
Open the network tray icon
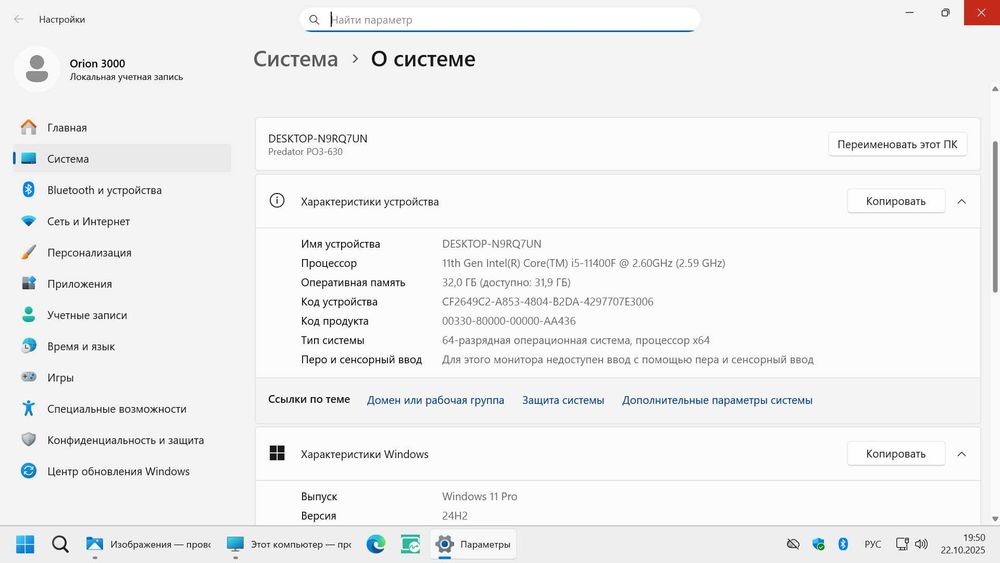[902, 544]
